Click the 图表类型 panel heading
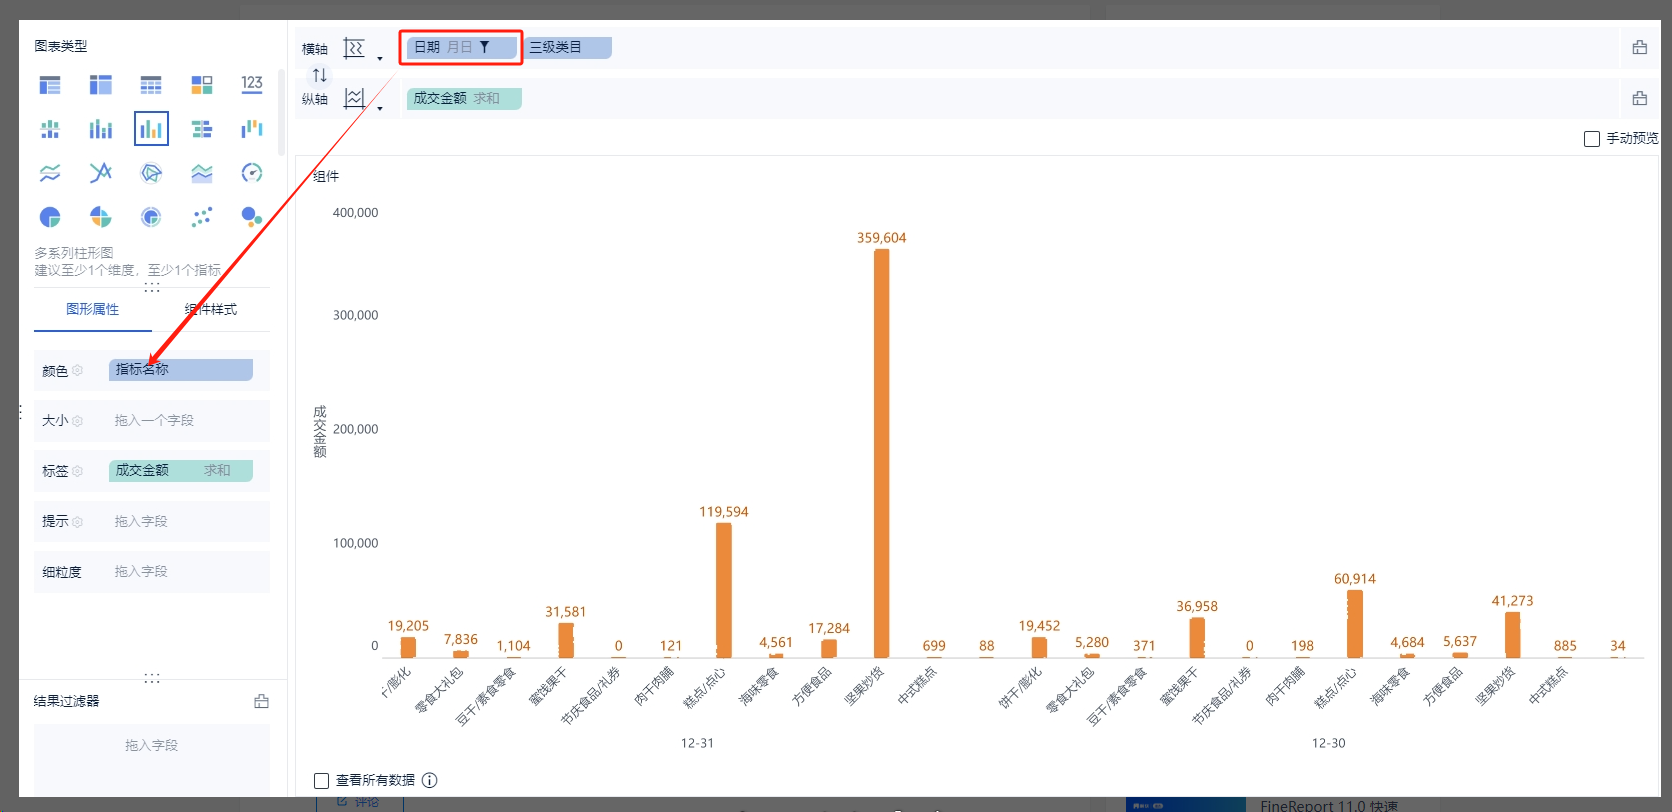The width and height of the screenshot is (1672, 812). [61, 46]
